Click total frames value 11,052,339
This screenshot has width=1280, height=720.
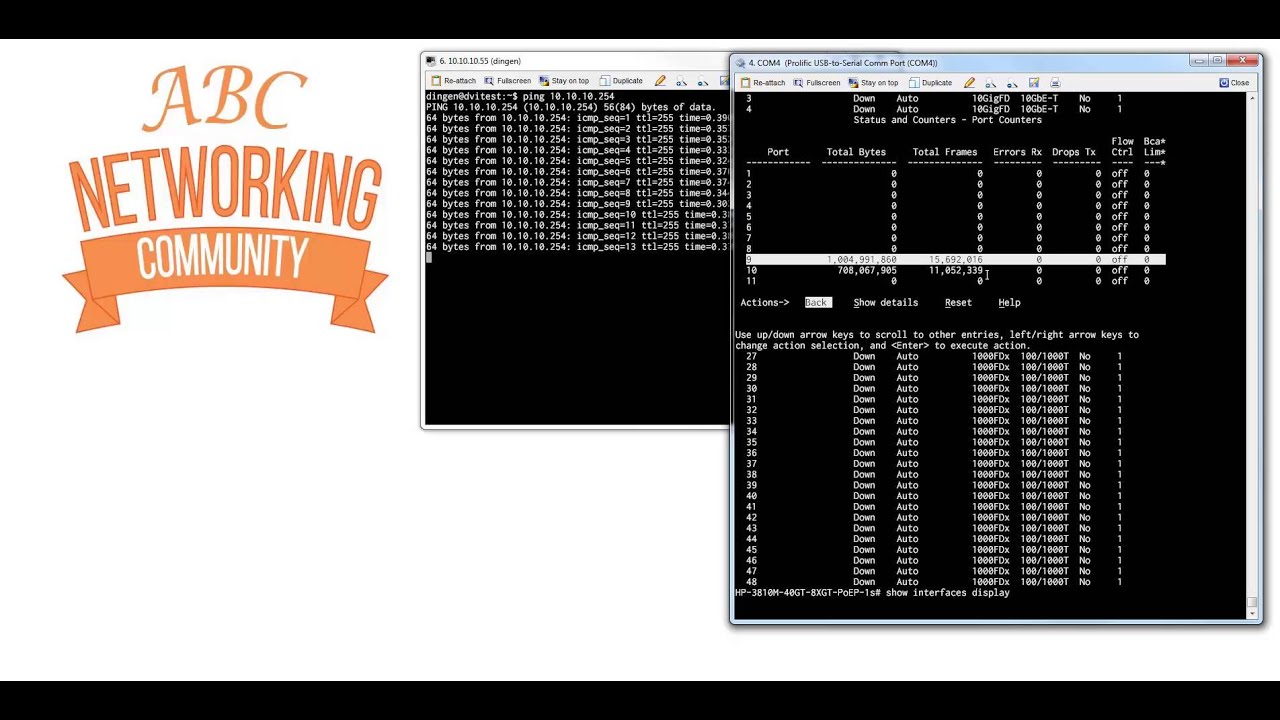click(x=955, y=271)
